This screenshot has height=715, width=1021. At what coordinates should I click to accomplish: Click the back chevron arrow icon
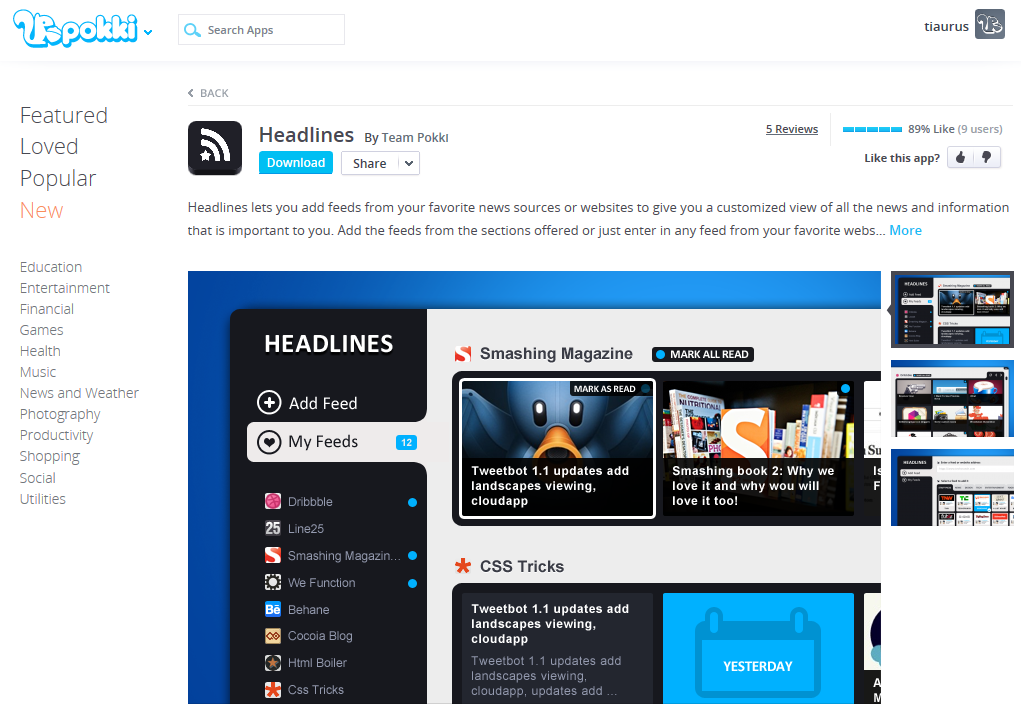pyautogui.click(x=191, y=93)
